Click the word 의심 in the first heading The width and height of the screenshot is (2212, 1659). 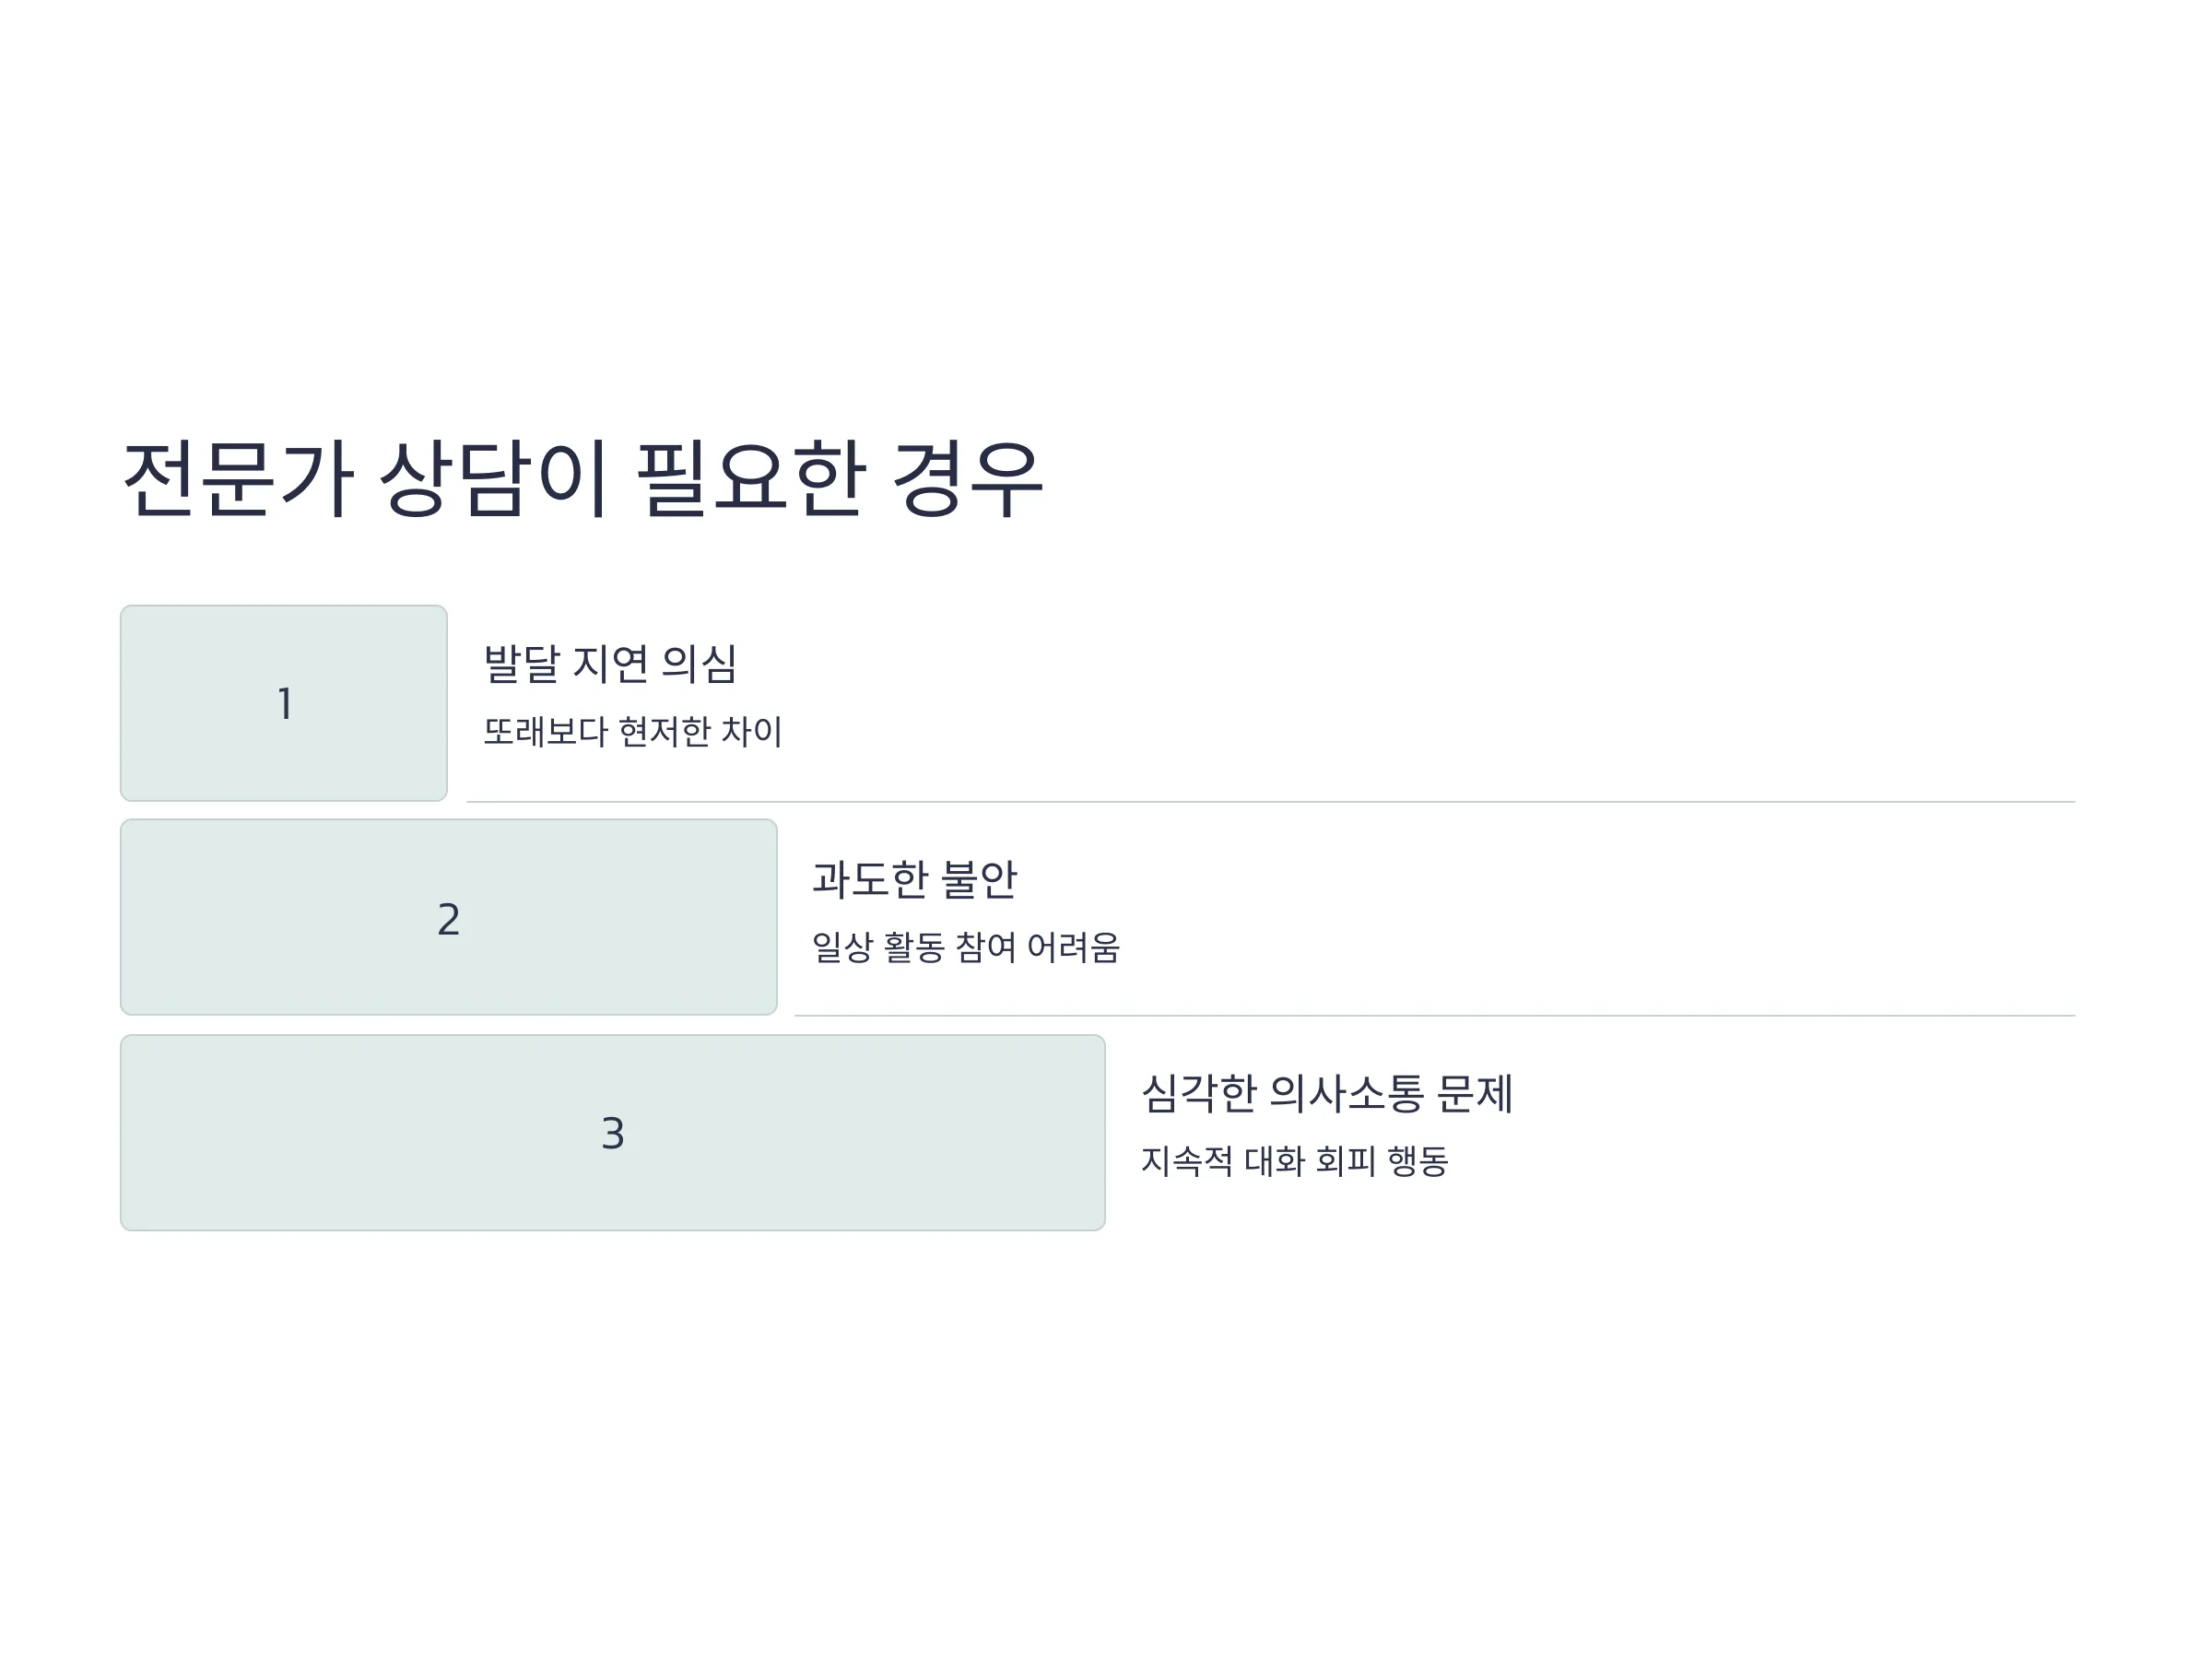[699, 664]
